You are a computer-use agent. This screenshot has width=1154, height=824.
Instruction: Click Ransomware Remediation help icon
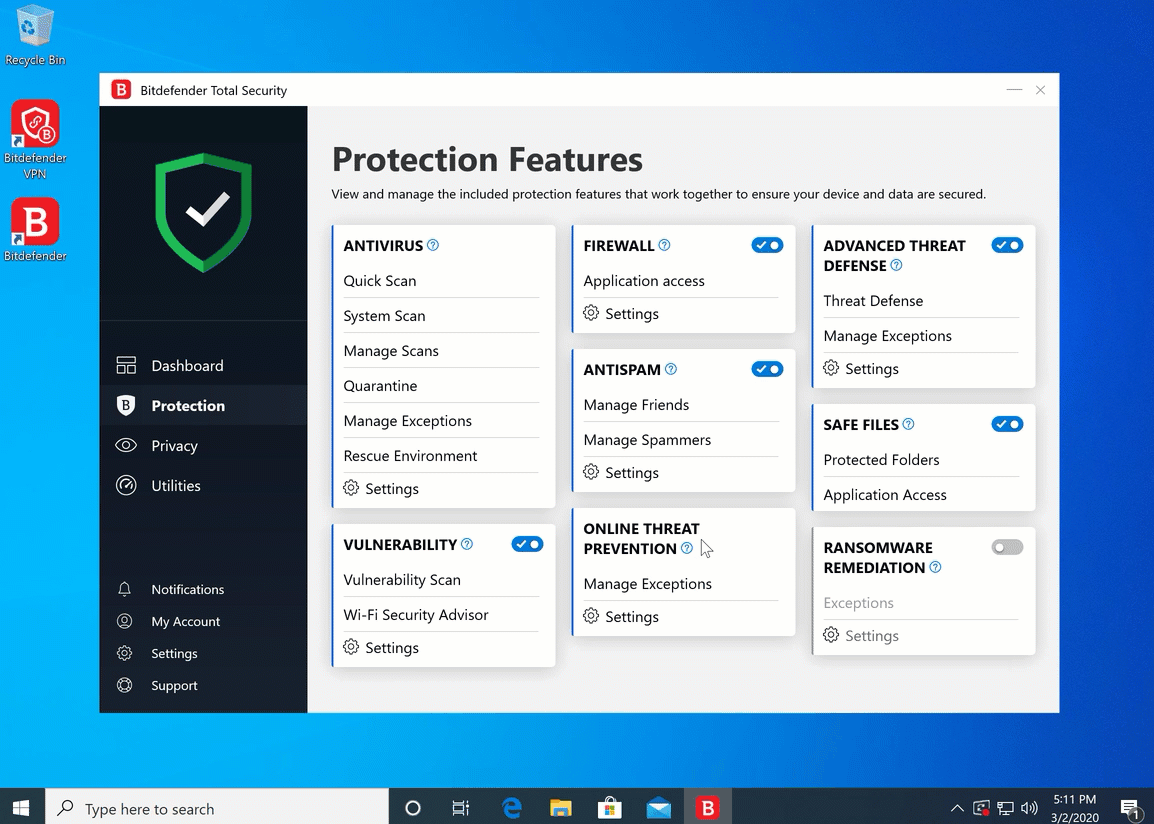(935, 567)
